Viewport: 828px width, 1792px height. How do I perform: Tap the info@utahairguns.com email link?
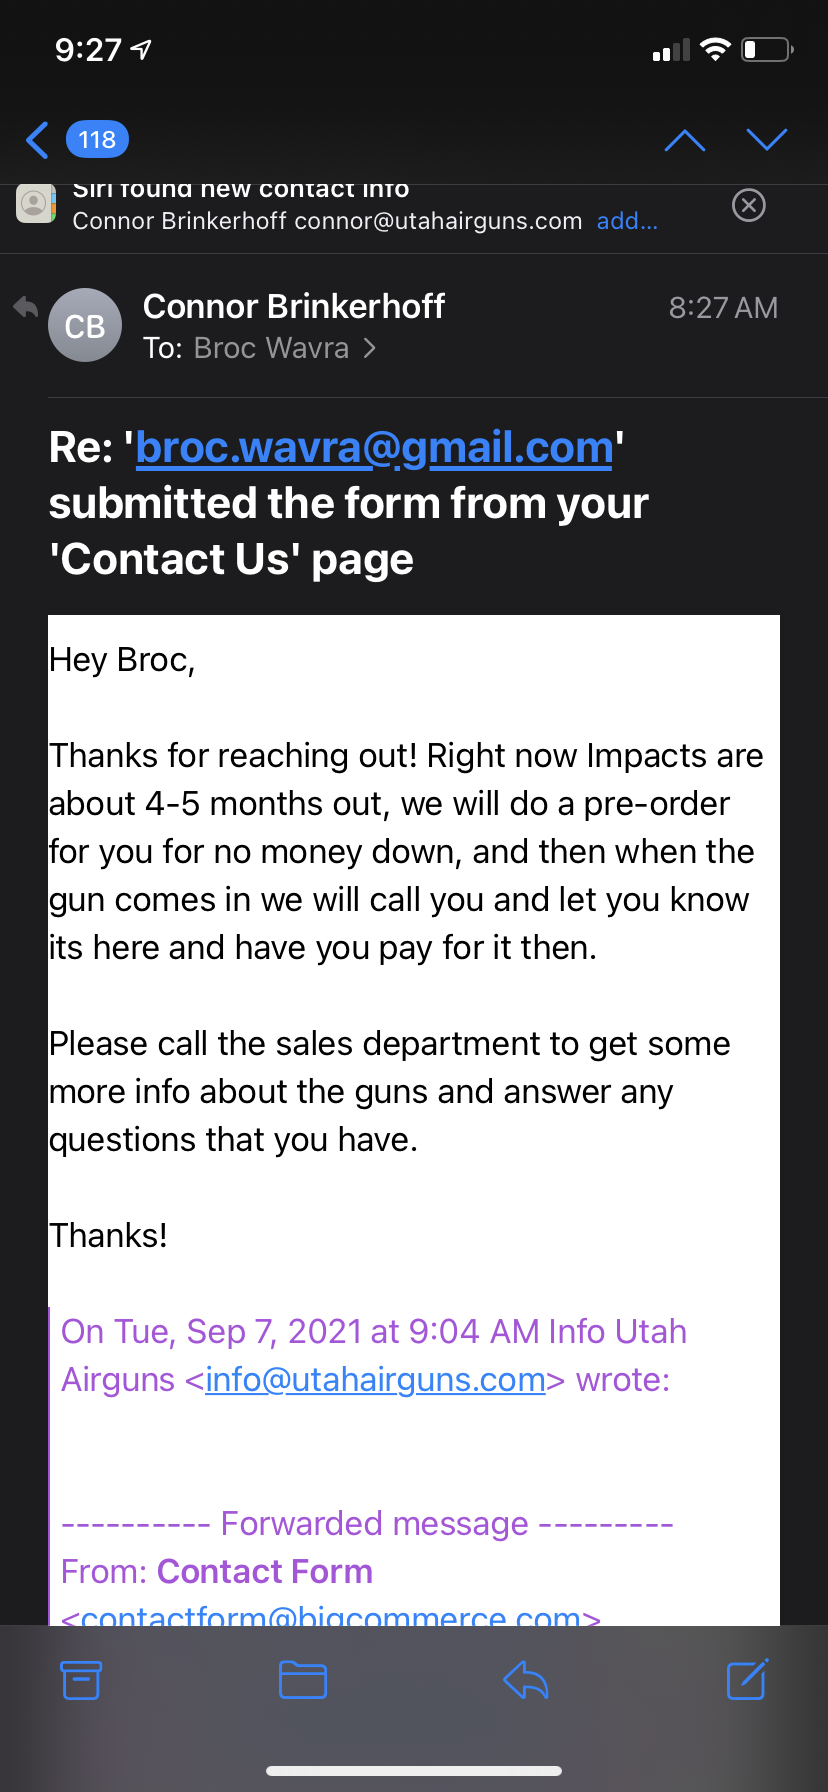click(375, 1380)
